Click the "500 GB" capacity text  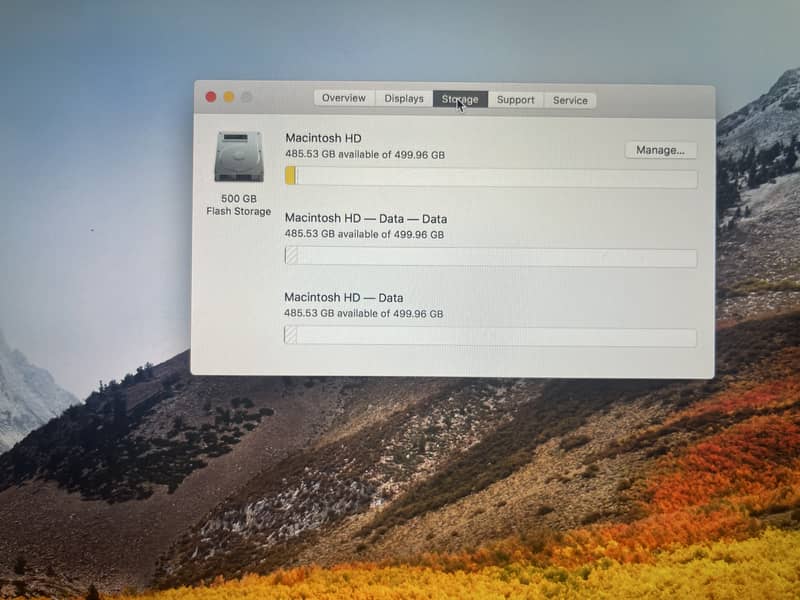click(239, 198)
